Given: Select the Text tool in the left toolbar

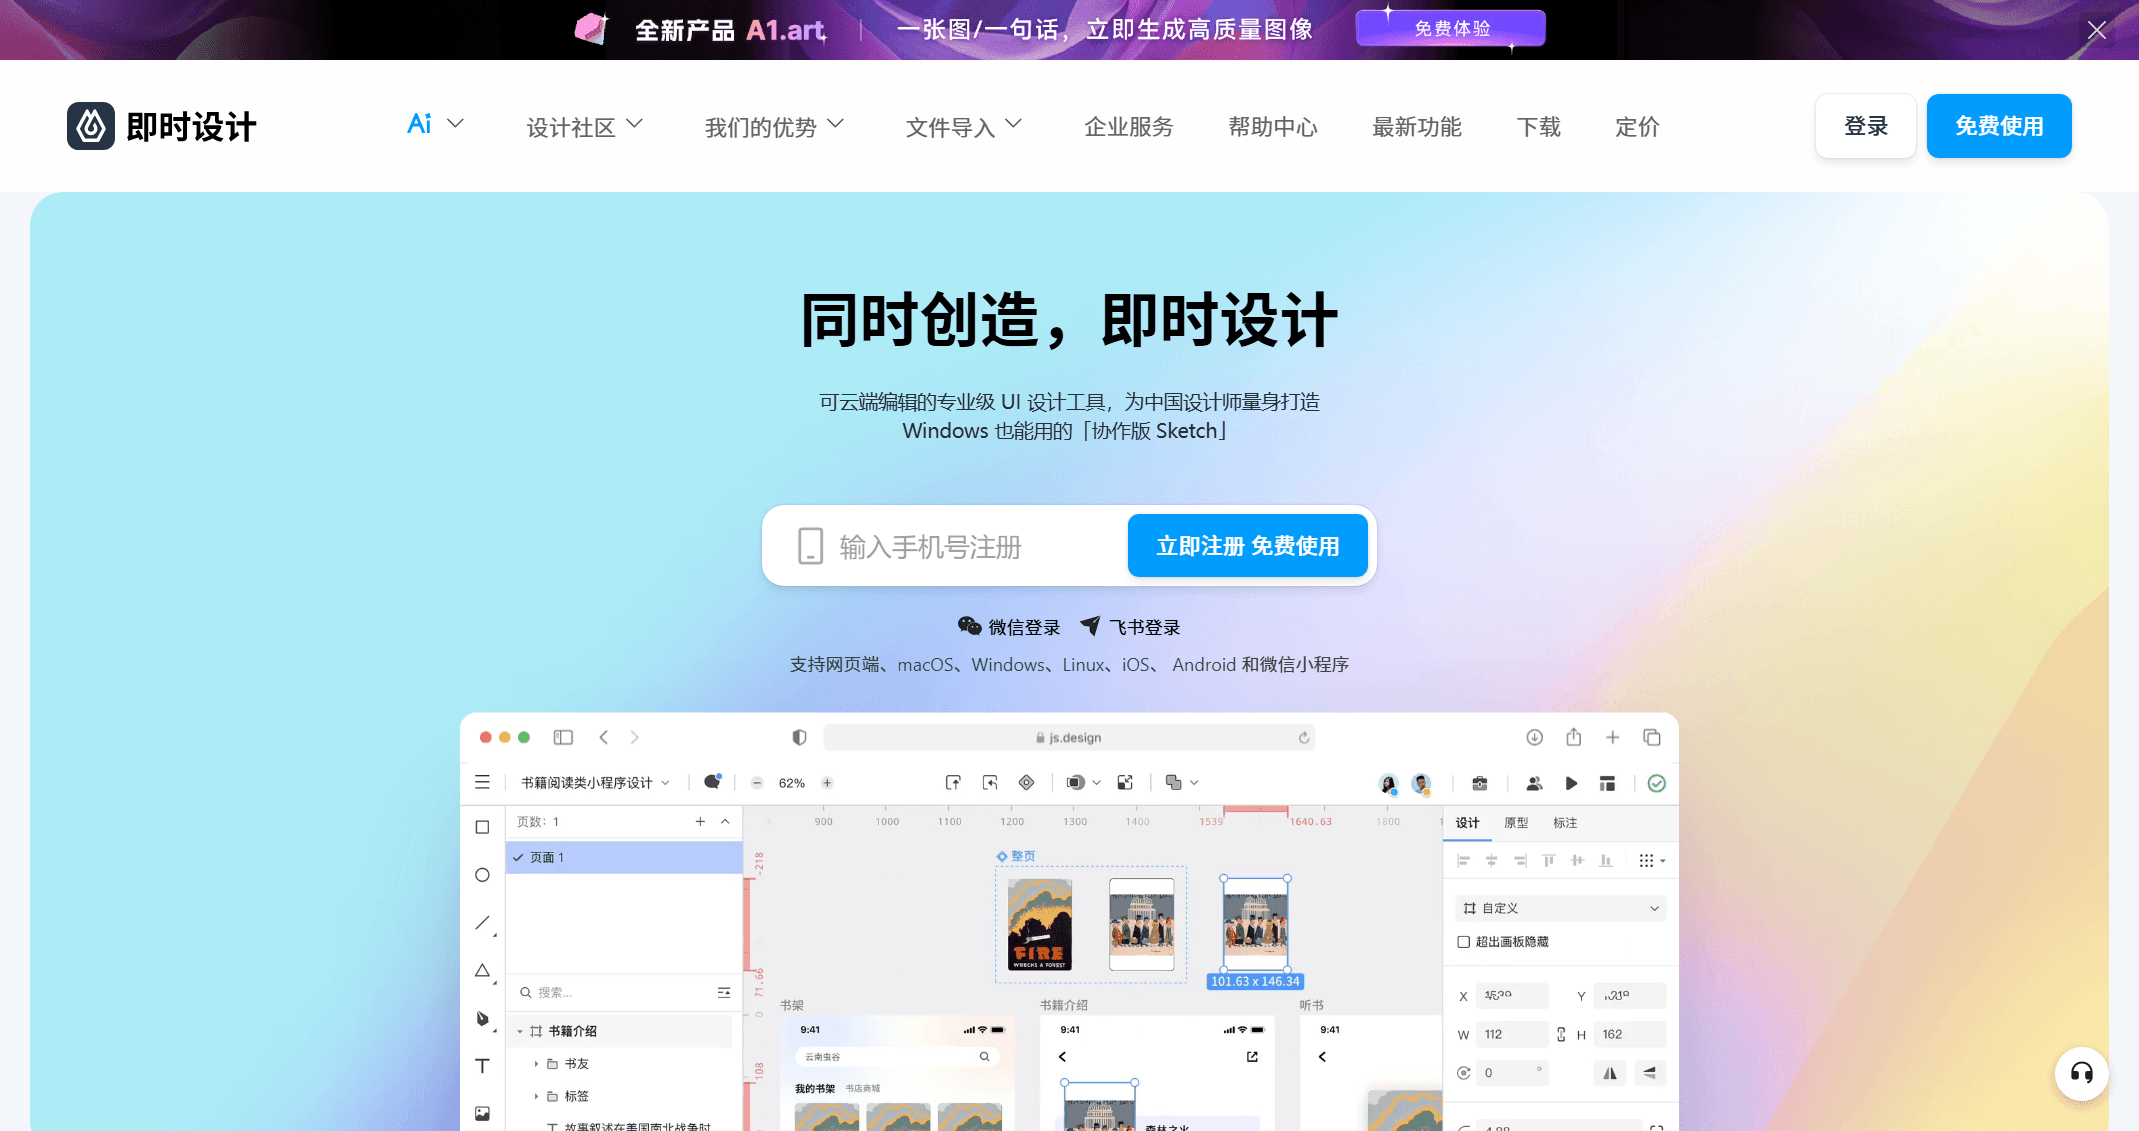Looking at the screenshot, I should (x=482, y=1066).
